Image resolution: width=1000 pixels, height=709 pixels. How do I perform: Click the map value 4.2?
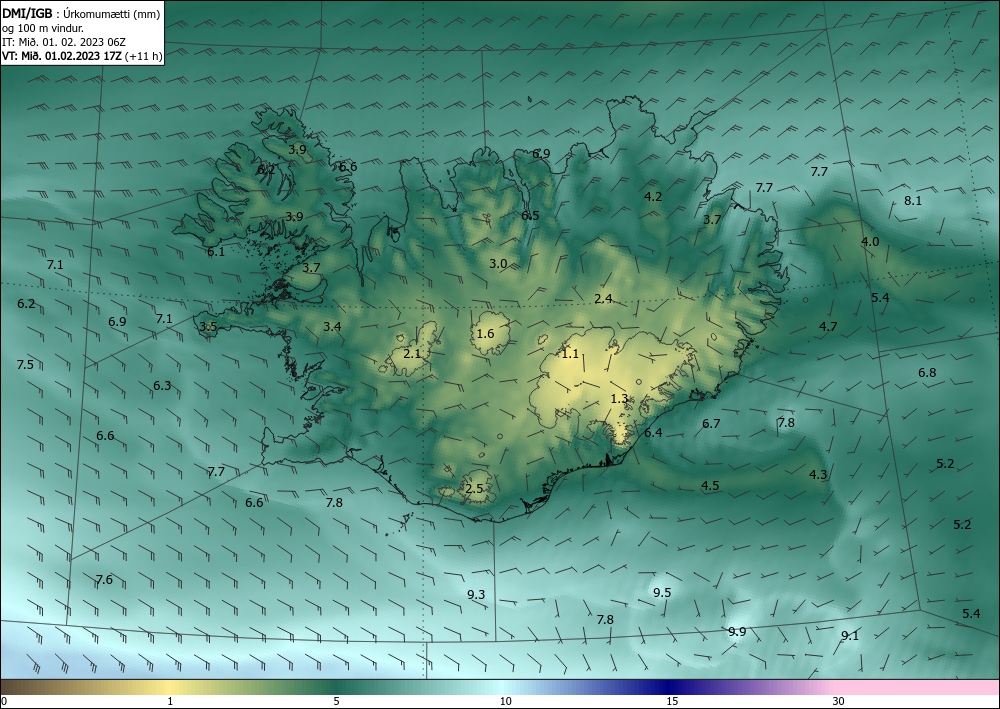coord(653,197)
